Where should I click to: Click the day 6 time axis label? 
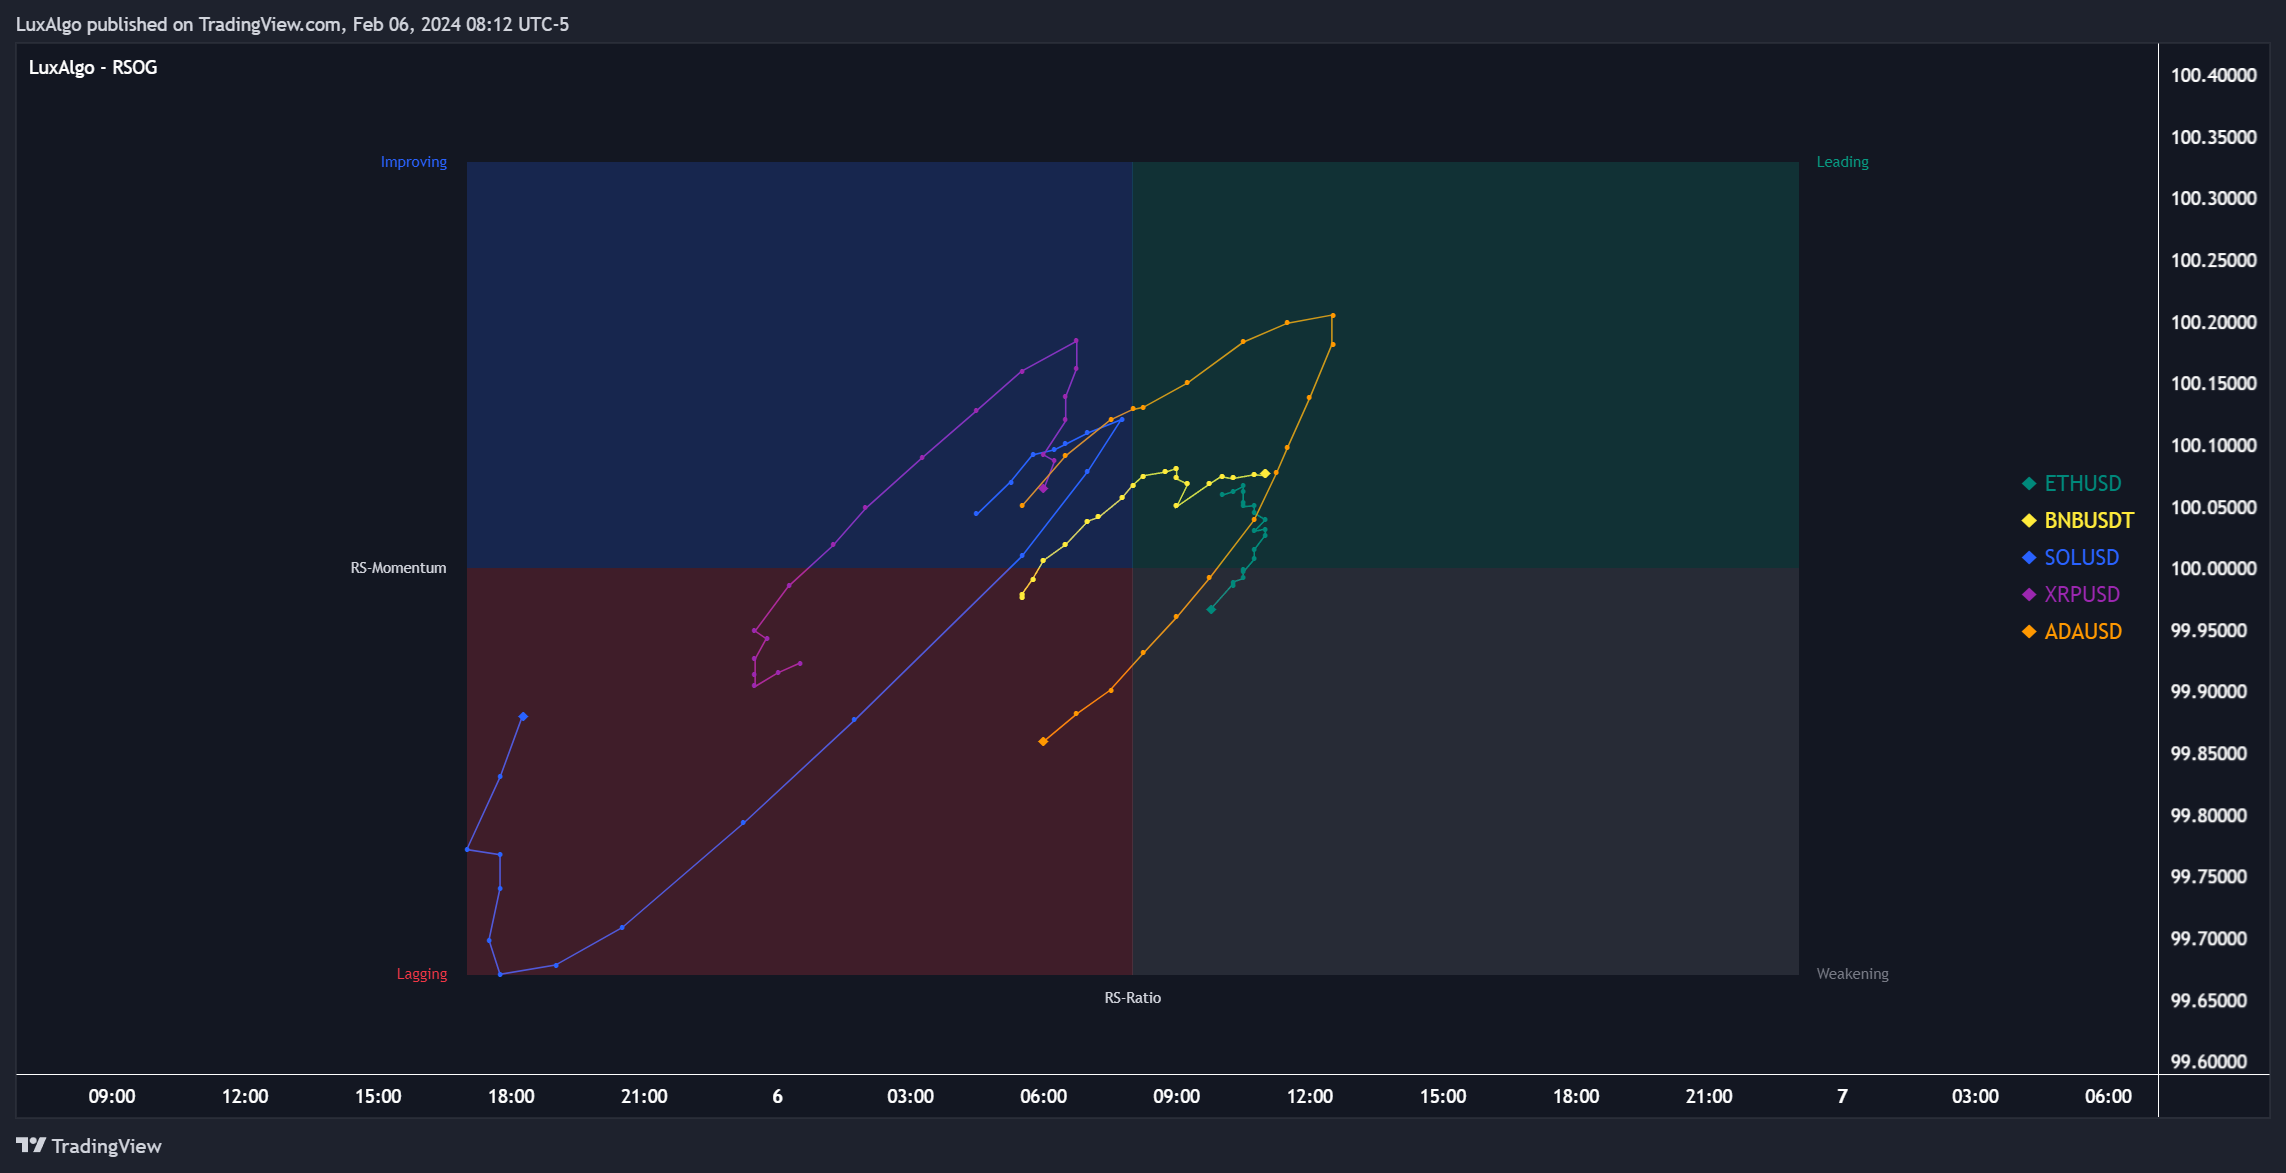pyautogui.click(x=778, y=1097)
